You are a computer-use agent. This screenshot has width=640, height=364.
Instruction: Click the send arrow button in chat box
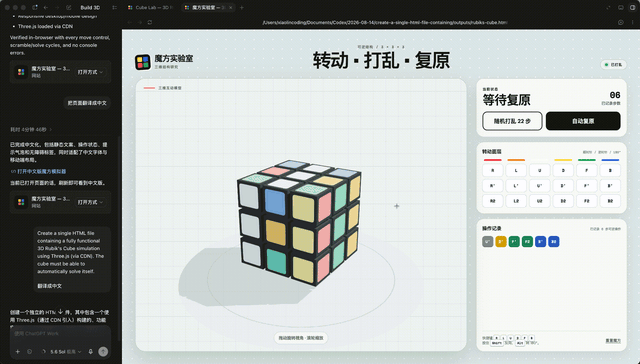click(x=103, y=351)
